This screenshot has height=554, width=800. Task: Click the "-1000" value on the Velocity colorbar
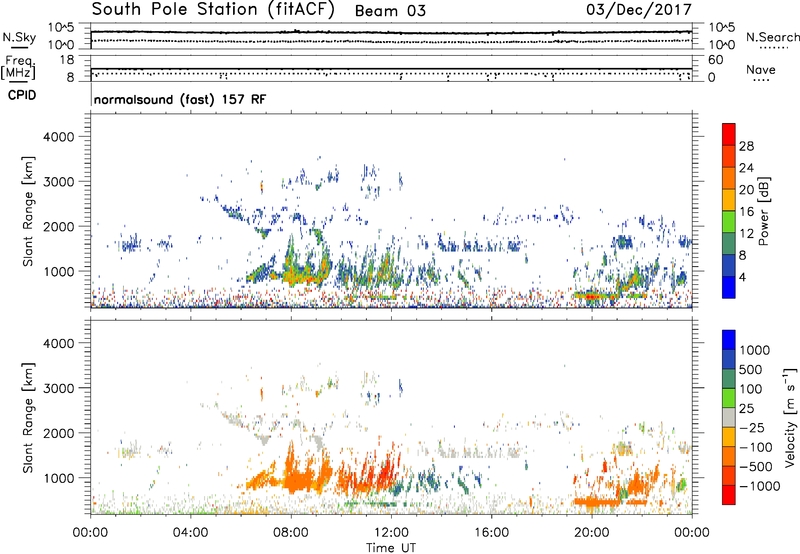click(760, 486)
